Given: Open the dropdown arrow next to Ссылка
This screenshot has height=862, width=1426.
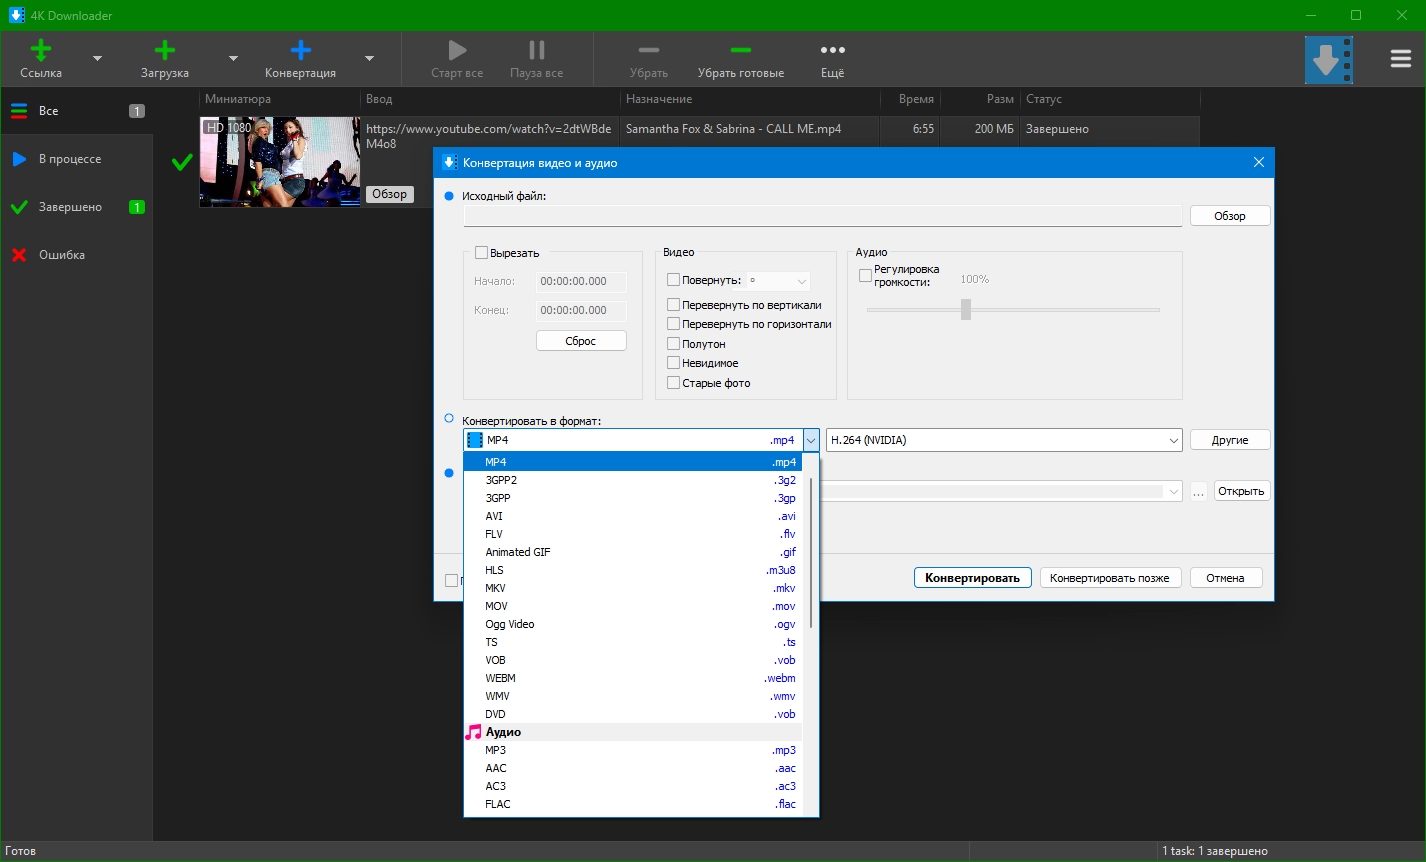Looking at the screenshot, I should click(x=98, y=59).
